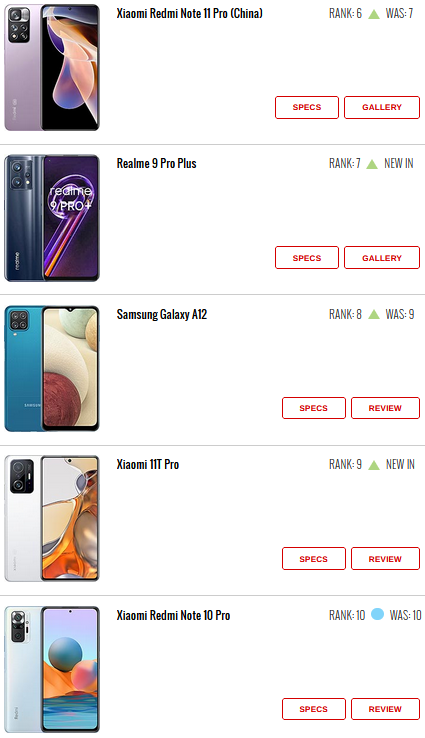Open Specs of Xiaomi 11T Pro
This screenshot has height=738, width=425.
click(x=314, y=559)
